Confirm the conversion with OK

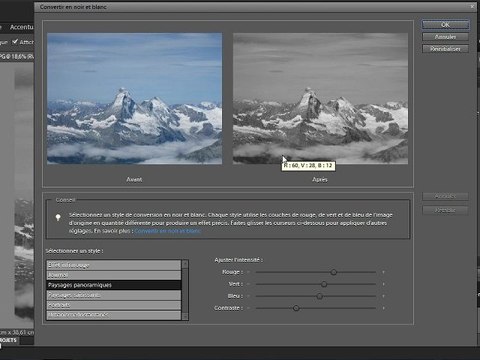pos(445,25)
